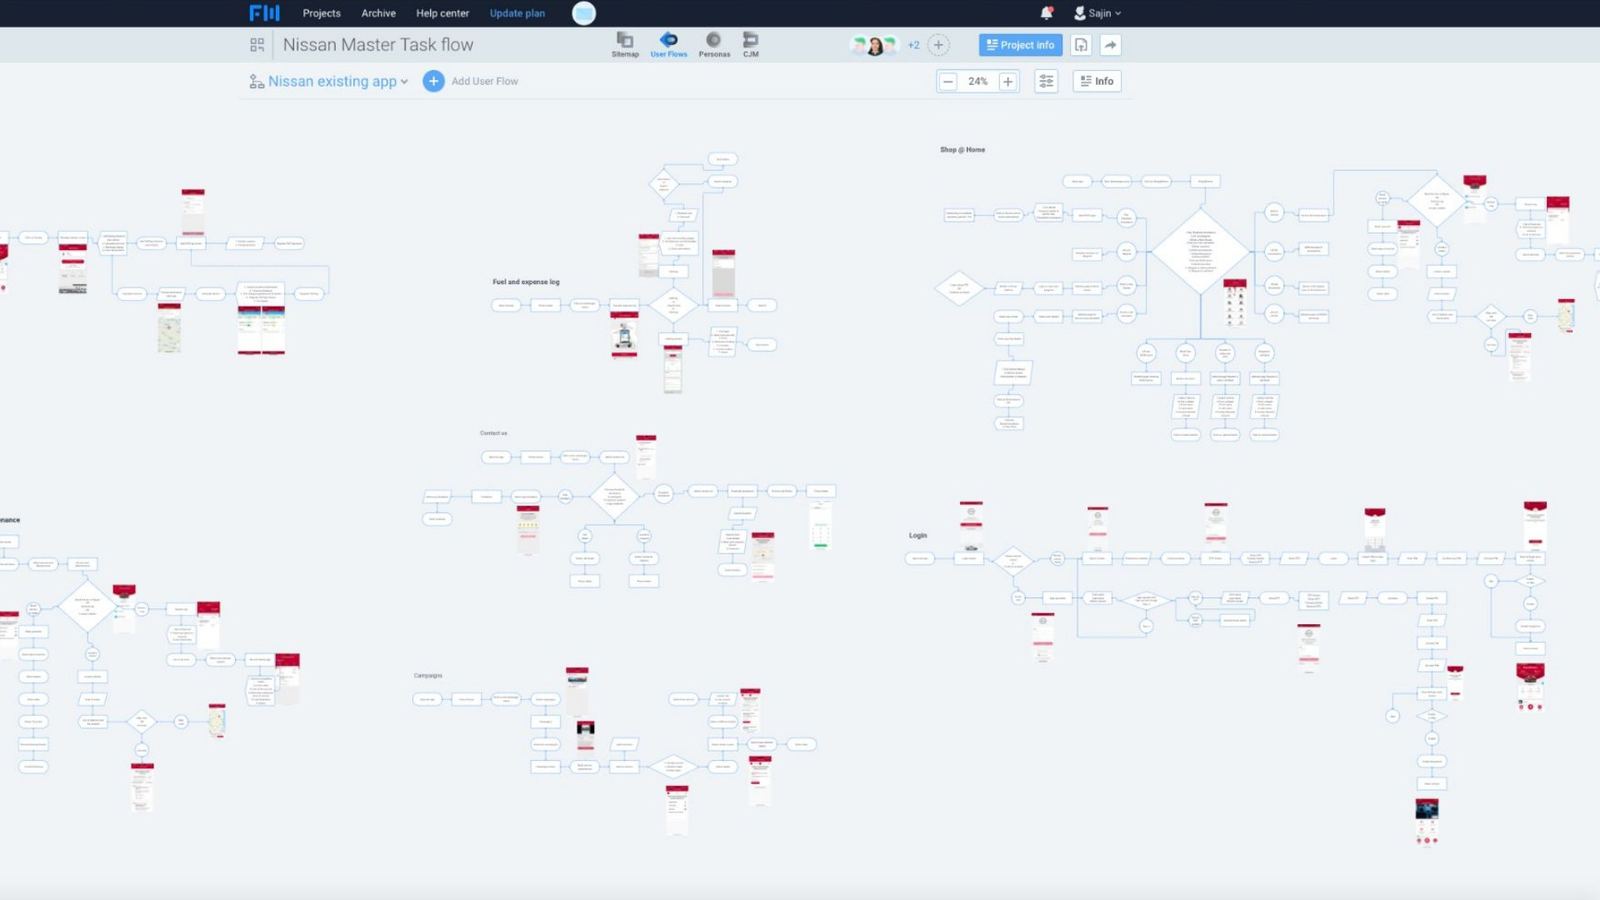Open the project dashboard grid icon
Screen dimensions: 1600x900
click(257, 45)
